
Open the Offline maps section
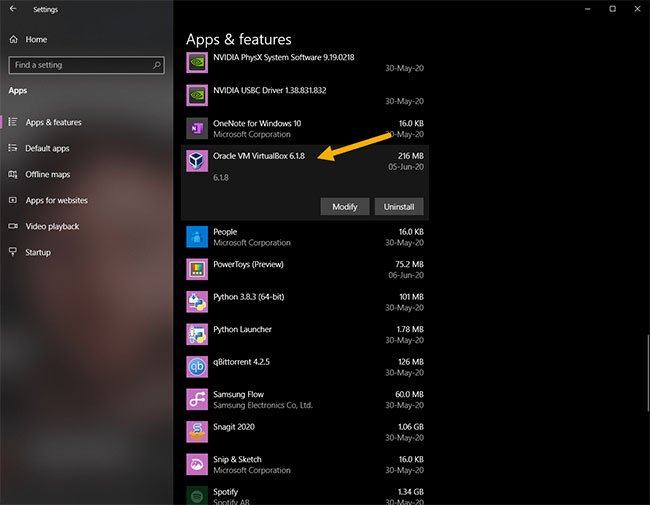tap(47, 174)
